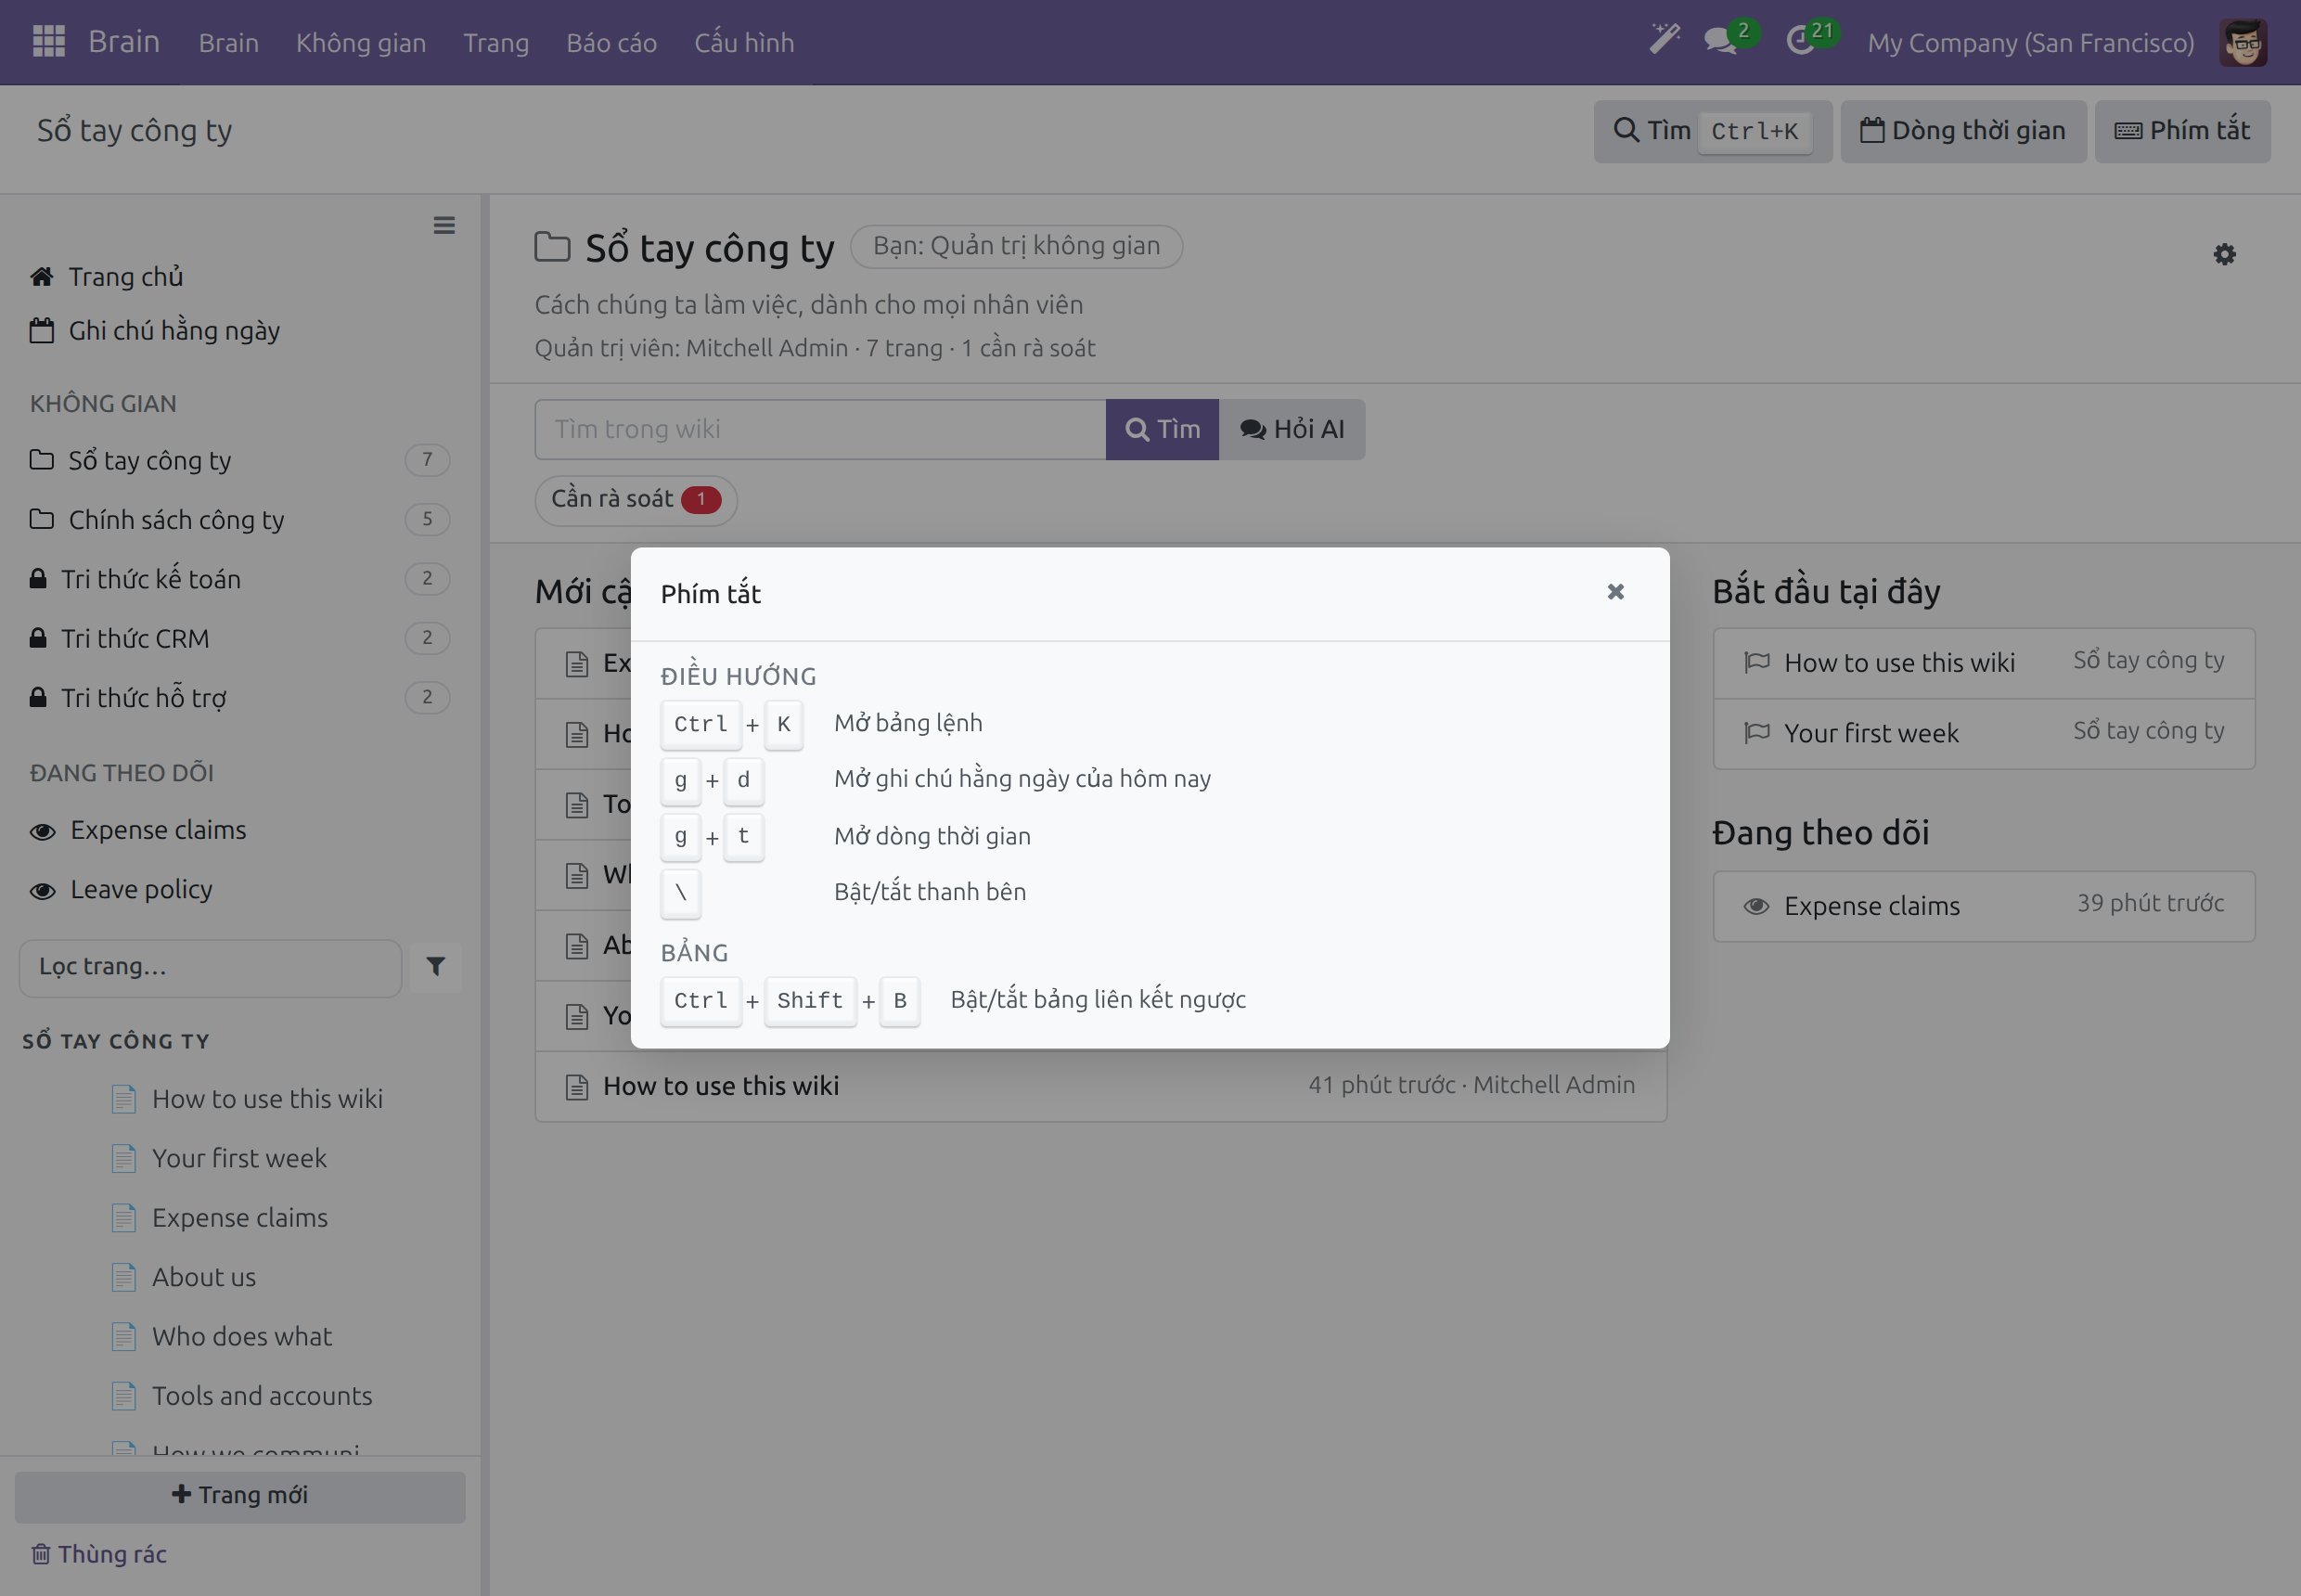Open the Không gian menu

click(361, 43)
